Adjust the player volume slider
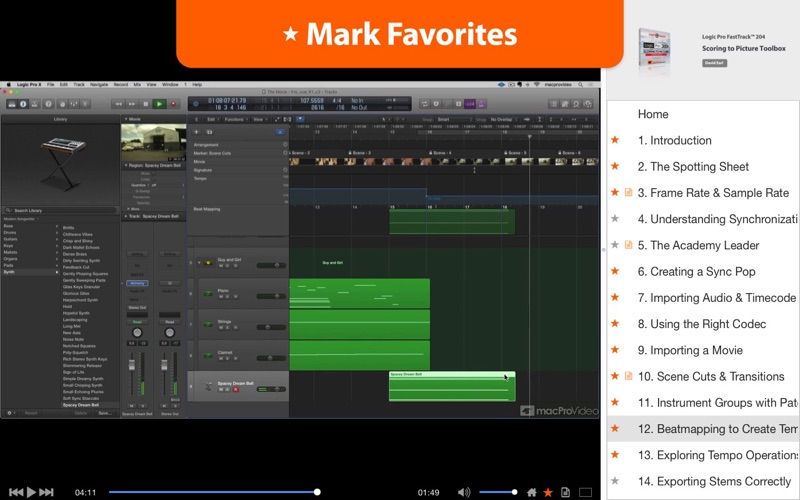Image resolution: width=800 pixels, height=500 pixels. [498, 492]
